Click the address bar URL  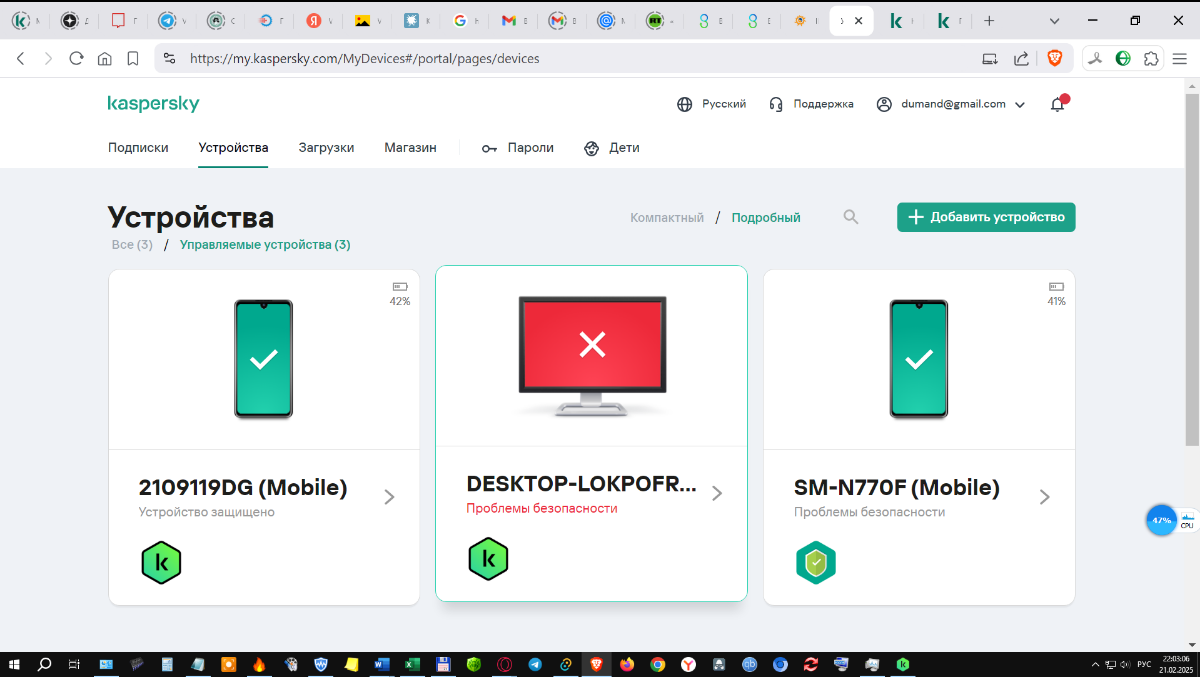pos(365,59)
